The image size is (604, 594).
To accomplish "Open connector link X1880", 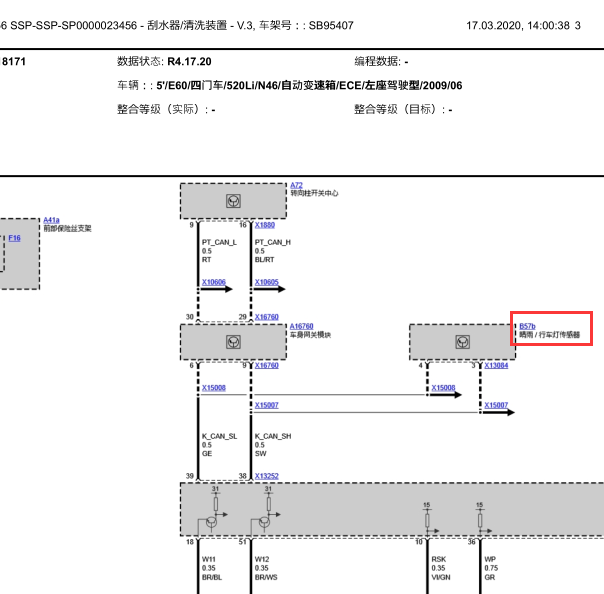I will pyautogui.click(x=265, y=225).
